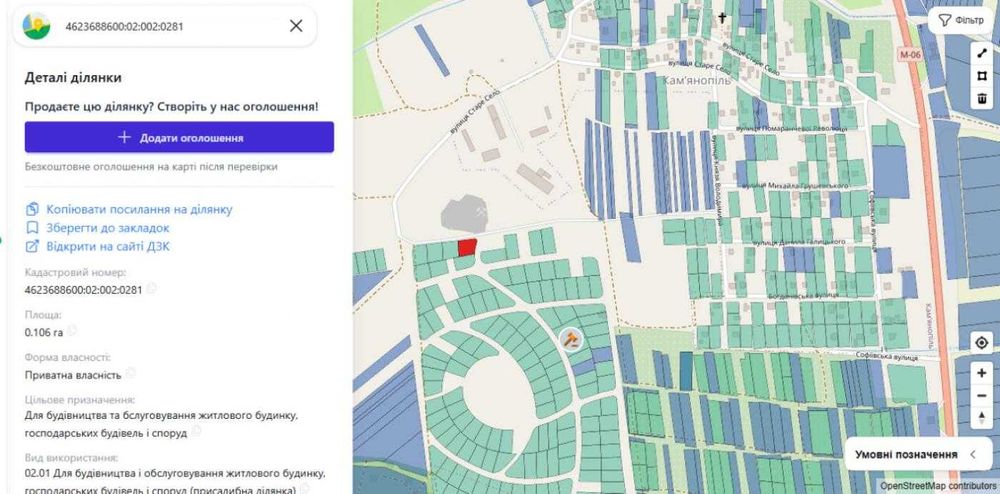Screen dimensions: 1000x494
Task: Open the Умовні позначення legend panel
Action: pos(918,454)
